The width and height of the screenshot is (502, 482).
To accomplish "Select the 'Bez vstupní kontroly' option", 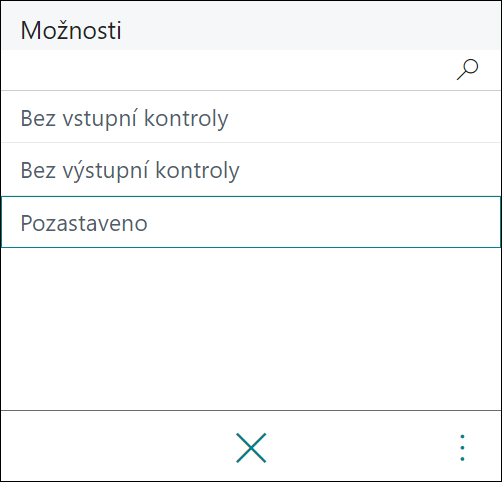I will click(251, 117).
